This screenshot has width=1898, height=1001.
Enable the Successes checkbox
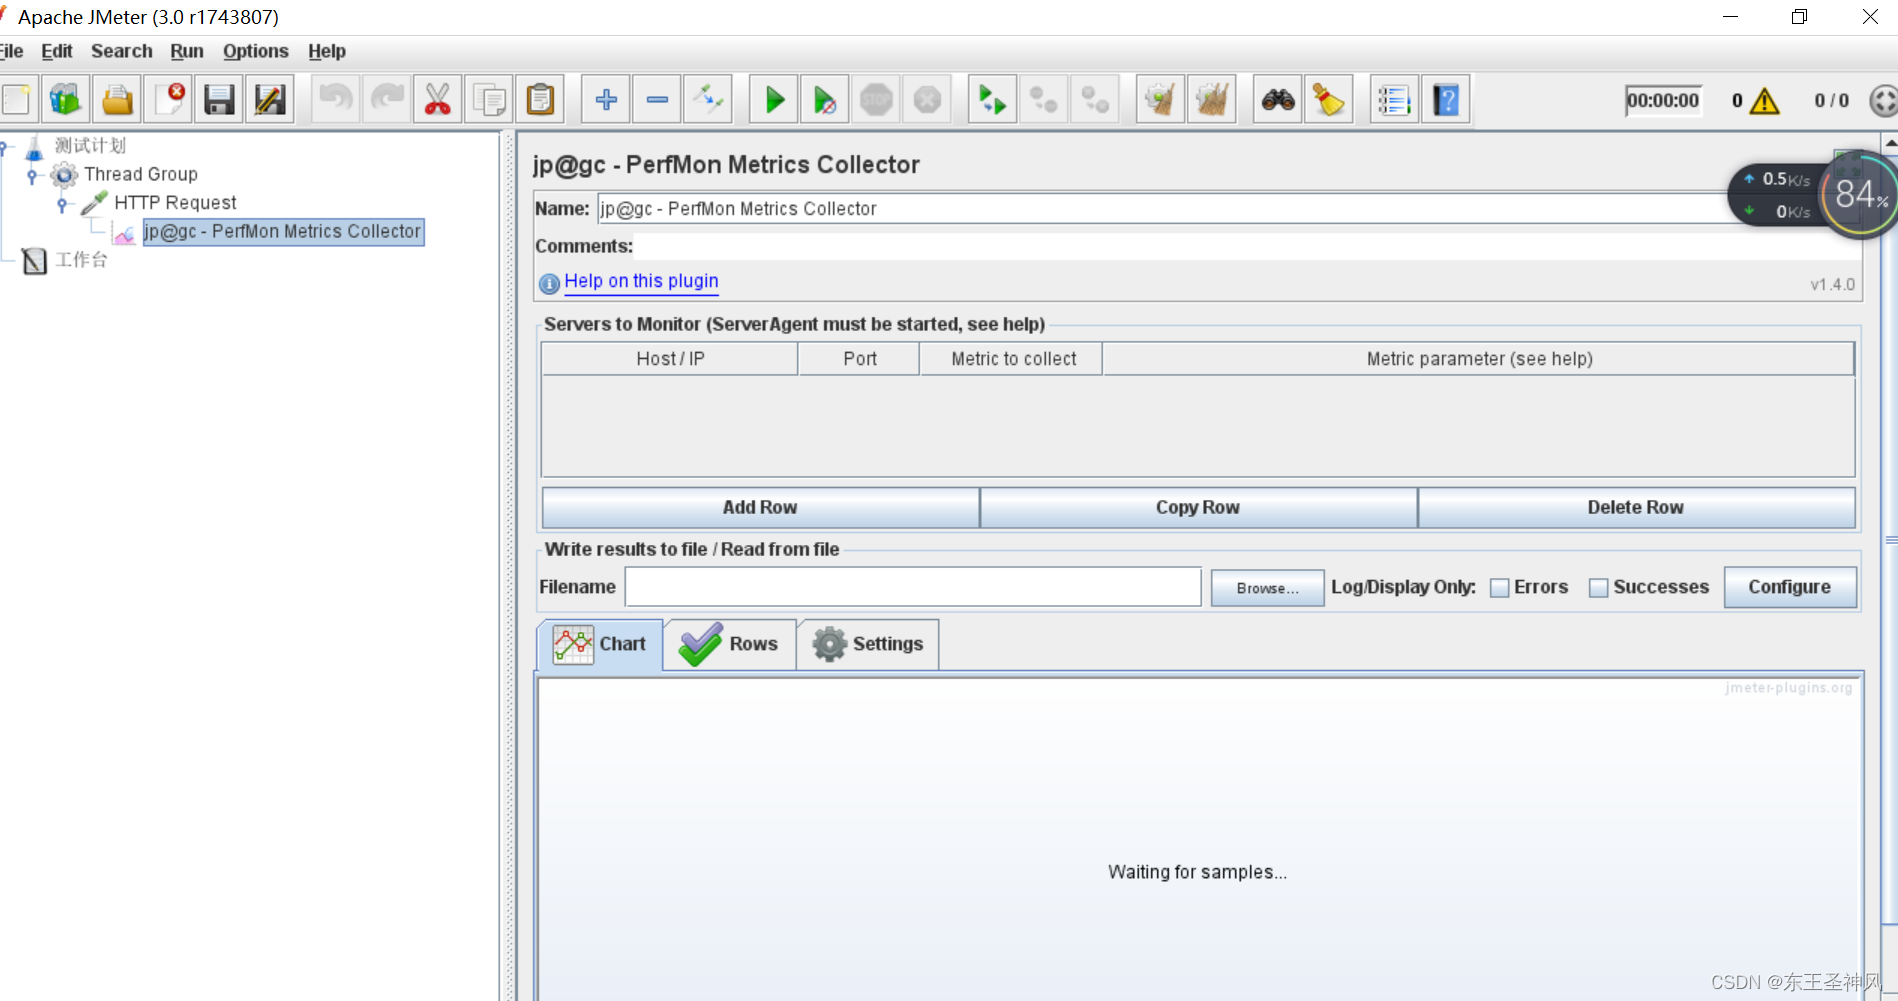coord(1598,588)
